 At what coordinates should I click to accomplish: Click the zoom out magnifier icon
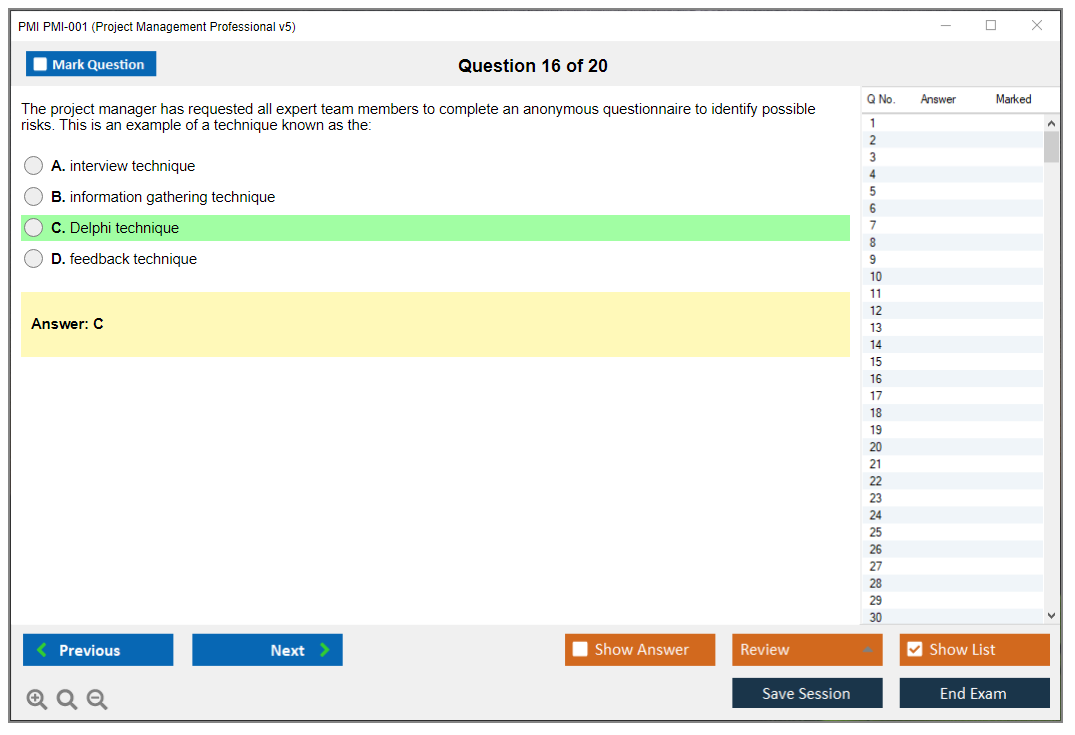[x=97, y=700]
